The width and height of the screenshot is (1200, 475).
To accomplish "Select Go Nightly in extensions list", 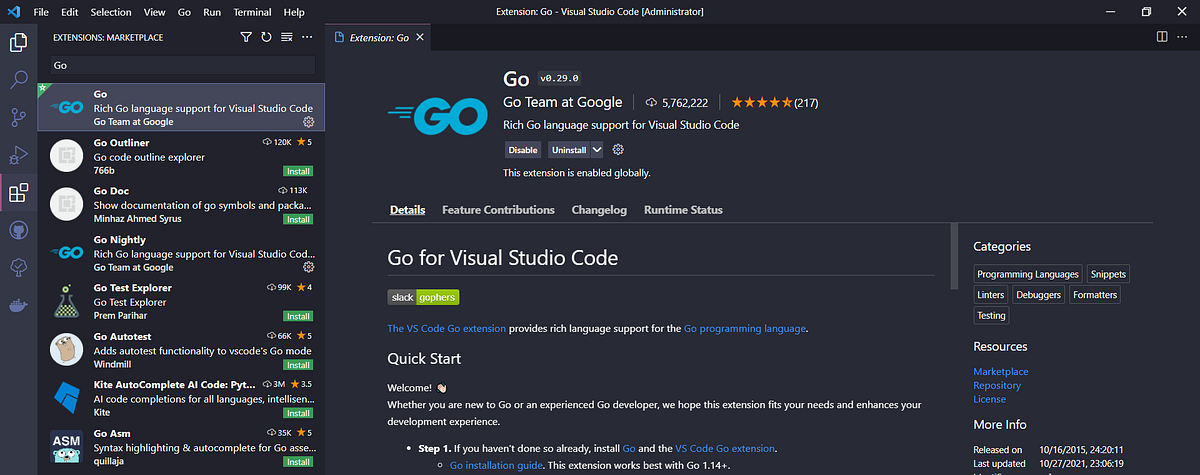I will [183, 253].
